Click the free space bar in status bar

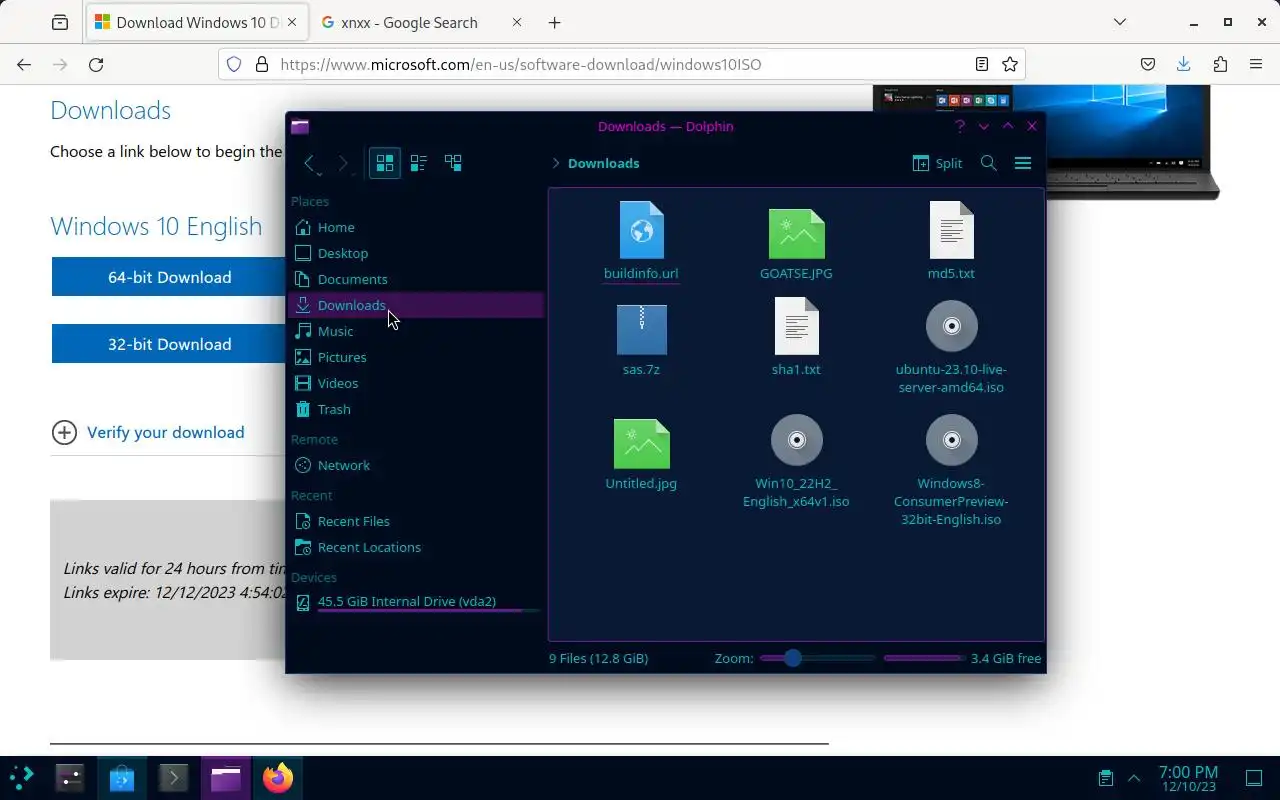[x=924, y=658]
